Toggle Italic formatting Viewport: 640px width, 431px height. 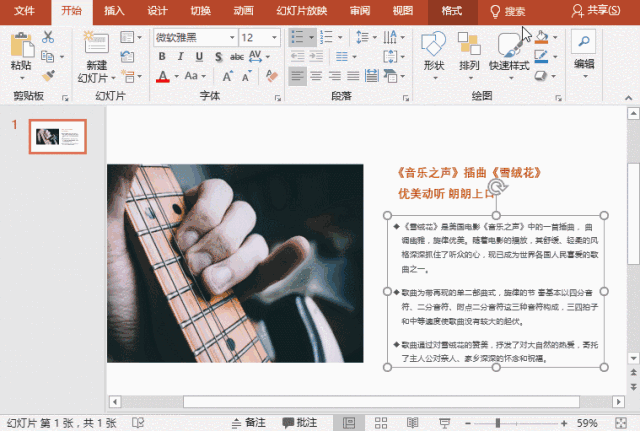(x=179, y=57)
